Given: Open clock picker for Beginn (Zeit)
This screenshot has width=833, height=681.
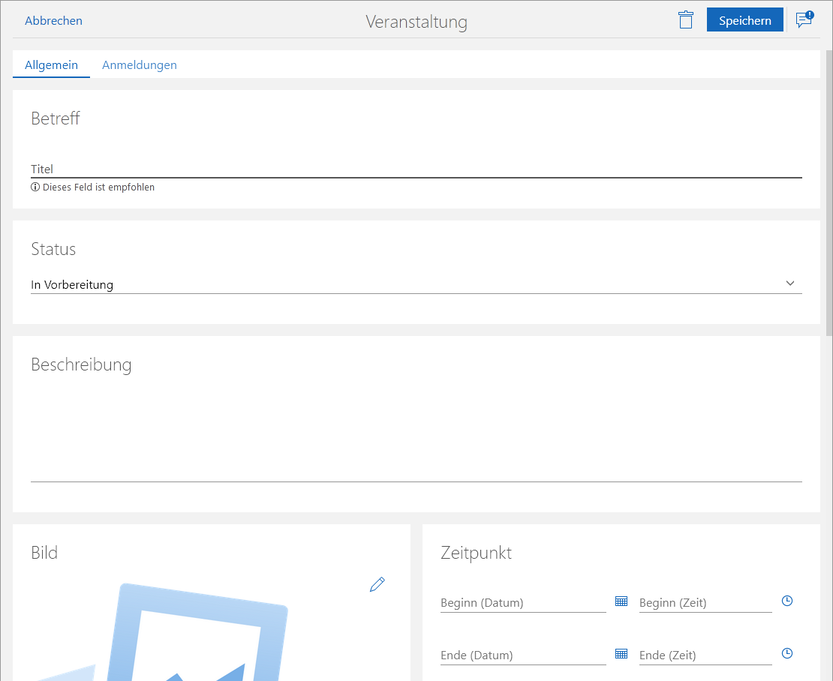Looking at the screenshot, I should [x=787, y=601].
